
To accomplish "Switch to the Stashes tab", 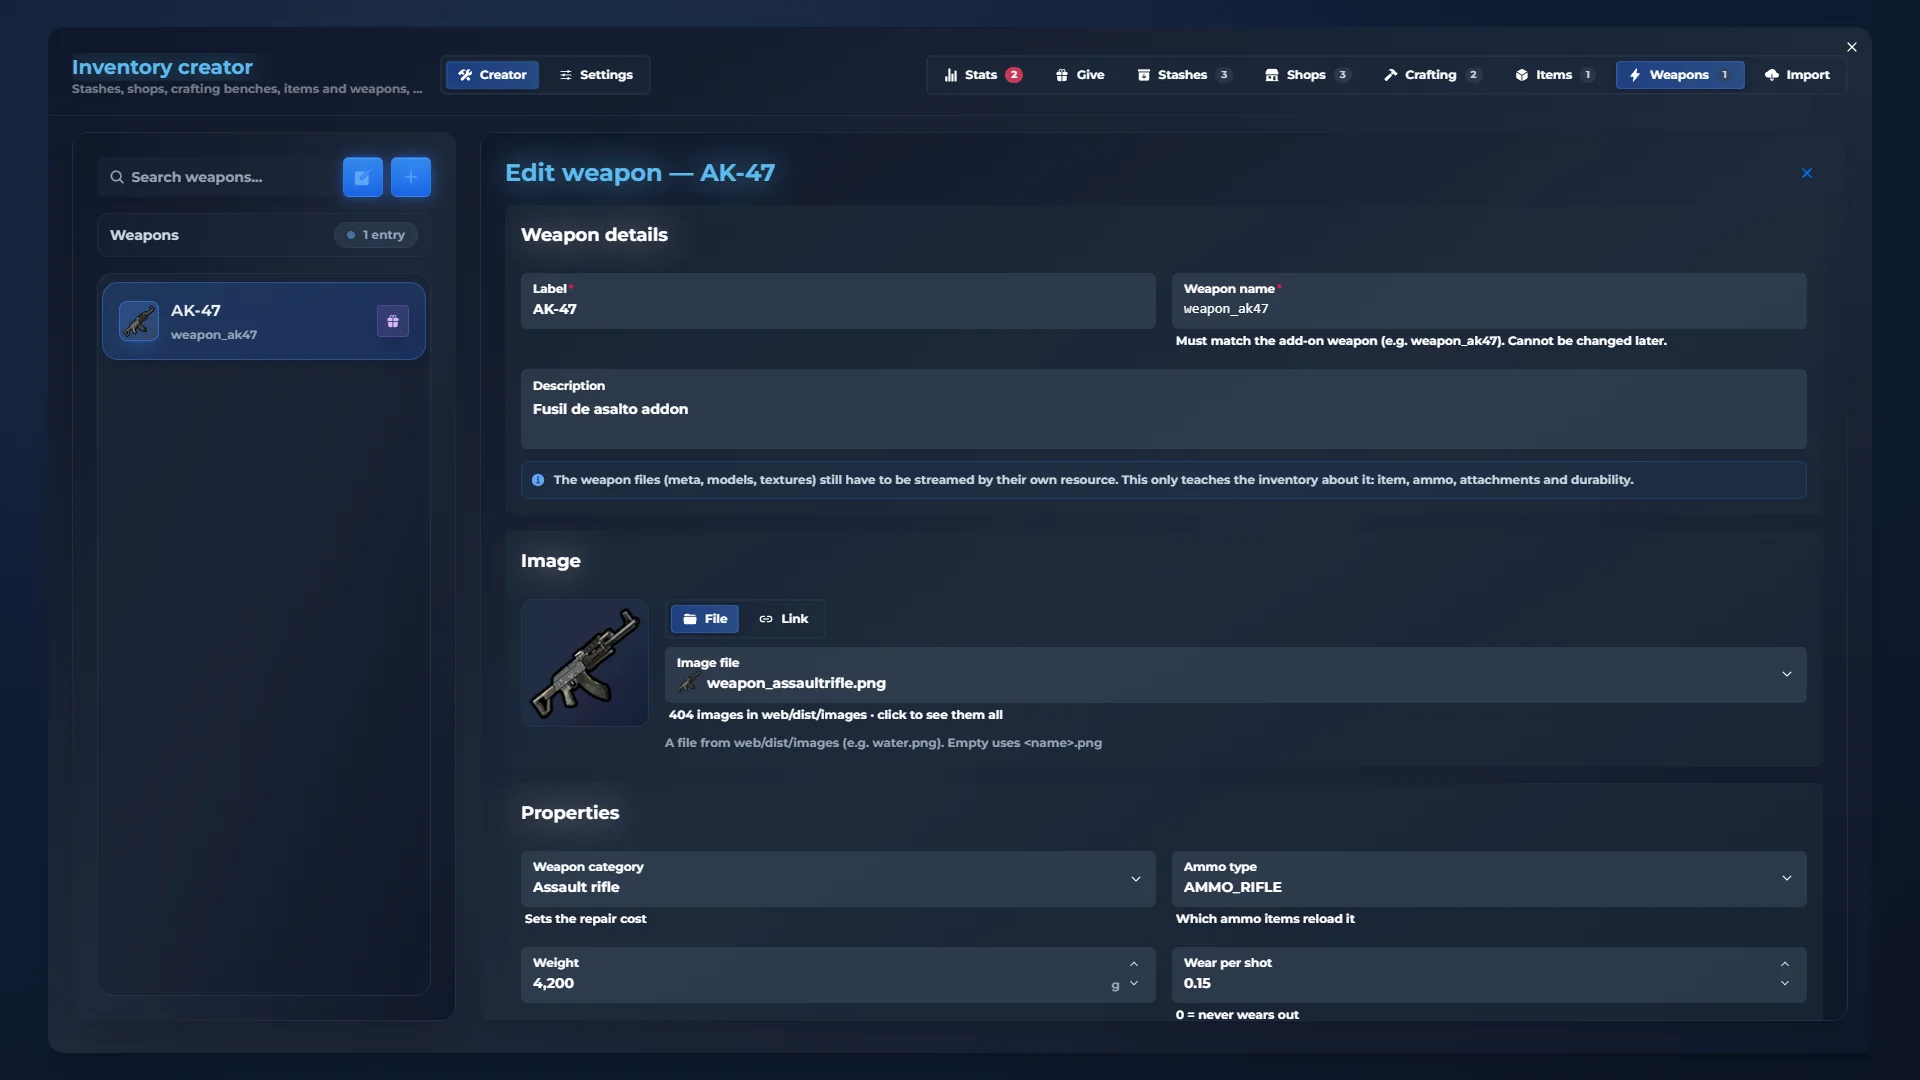I will coord(1184,75).
